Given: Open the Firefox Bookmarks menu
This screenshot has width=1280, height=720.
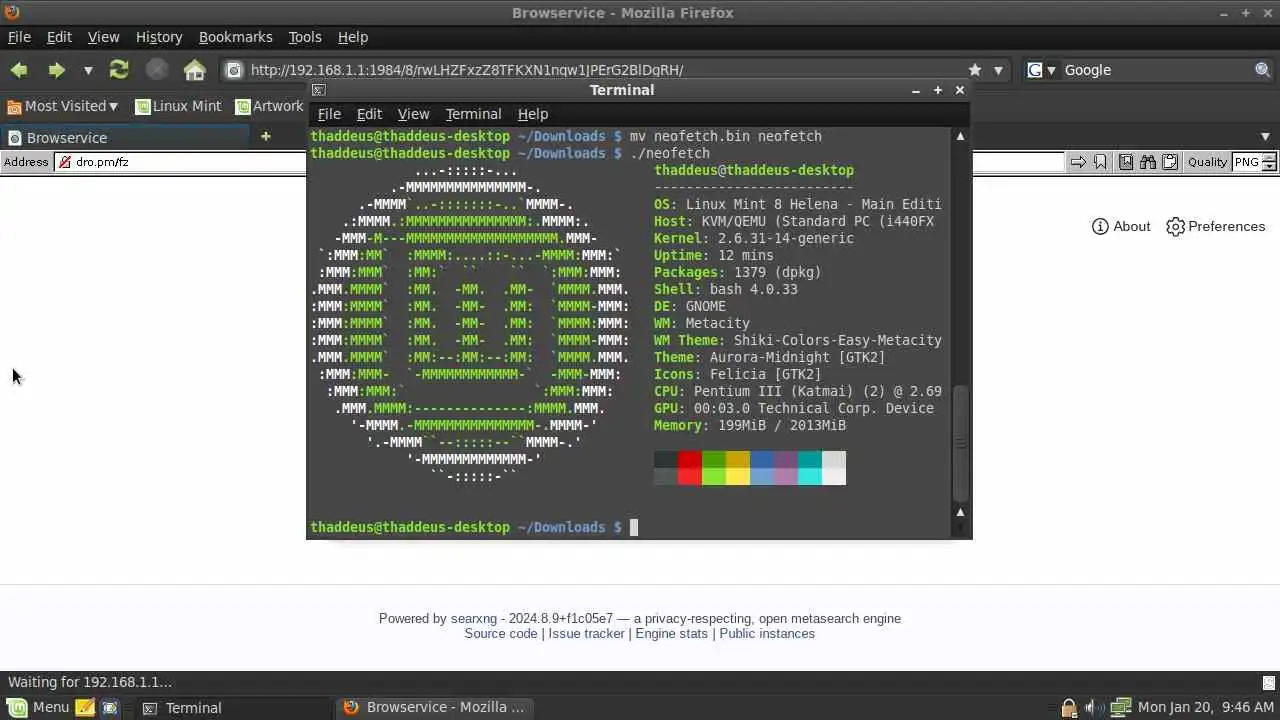Looking at the screenshot, I should [x=235, y=37].
